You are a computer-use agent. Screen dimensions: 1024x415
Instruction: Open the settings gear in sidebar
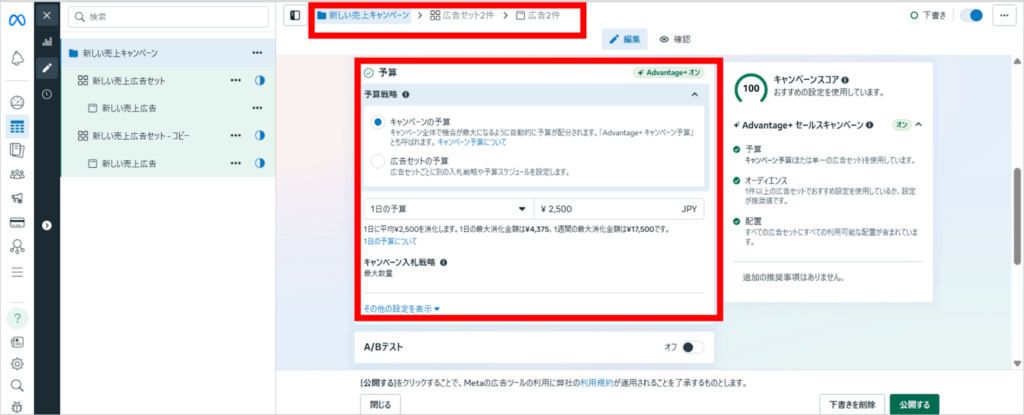pyautogui.click(x=17, y=363)
